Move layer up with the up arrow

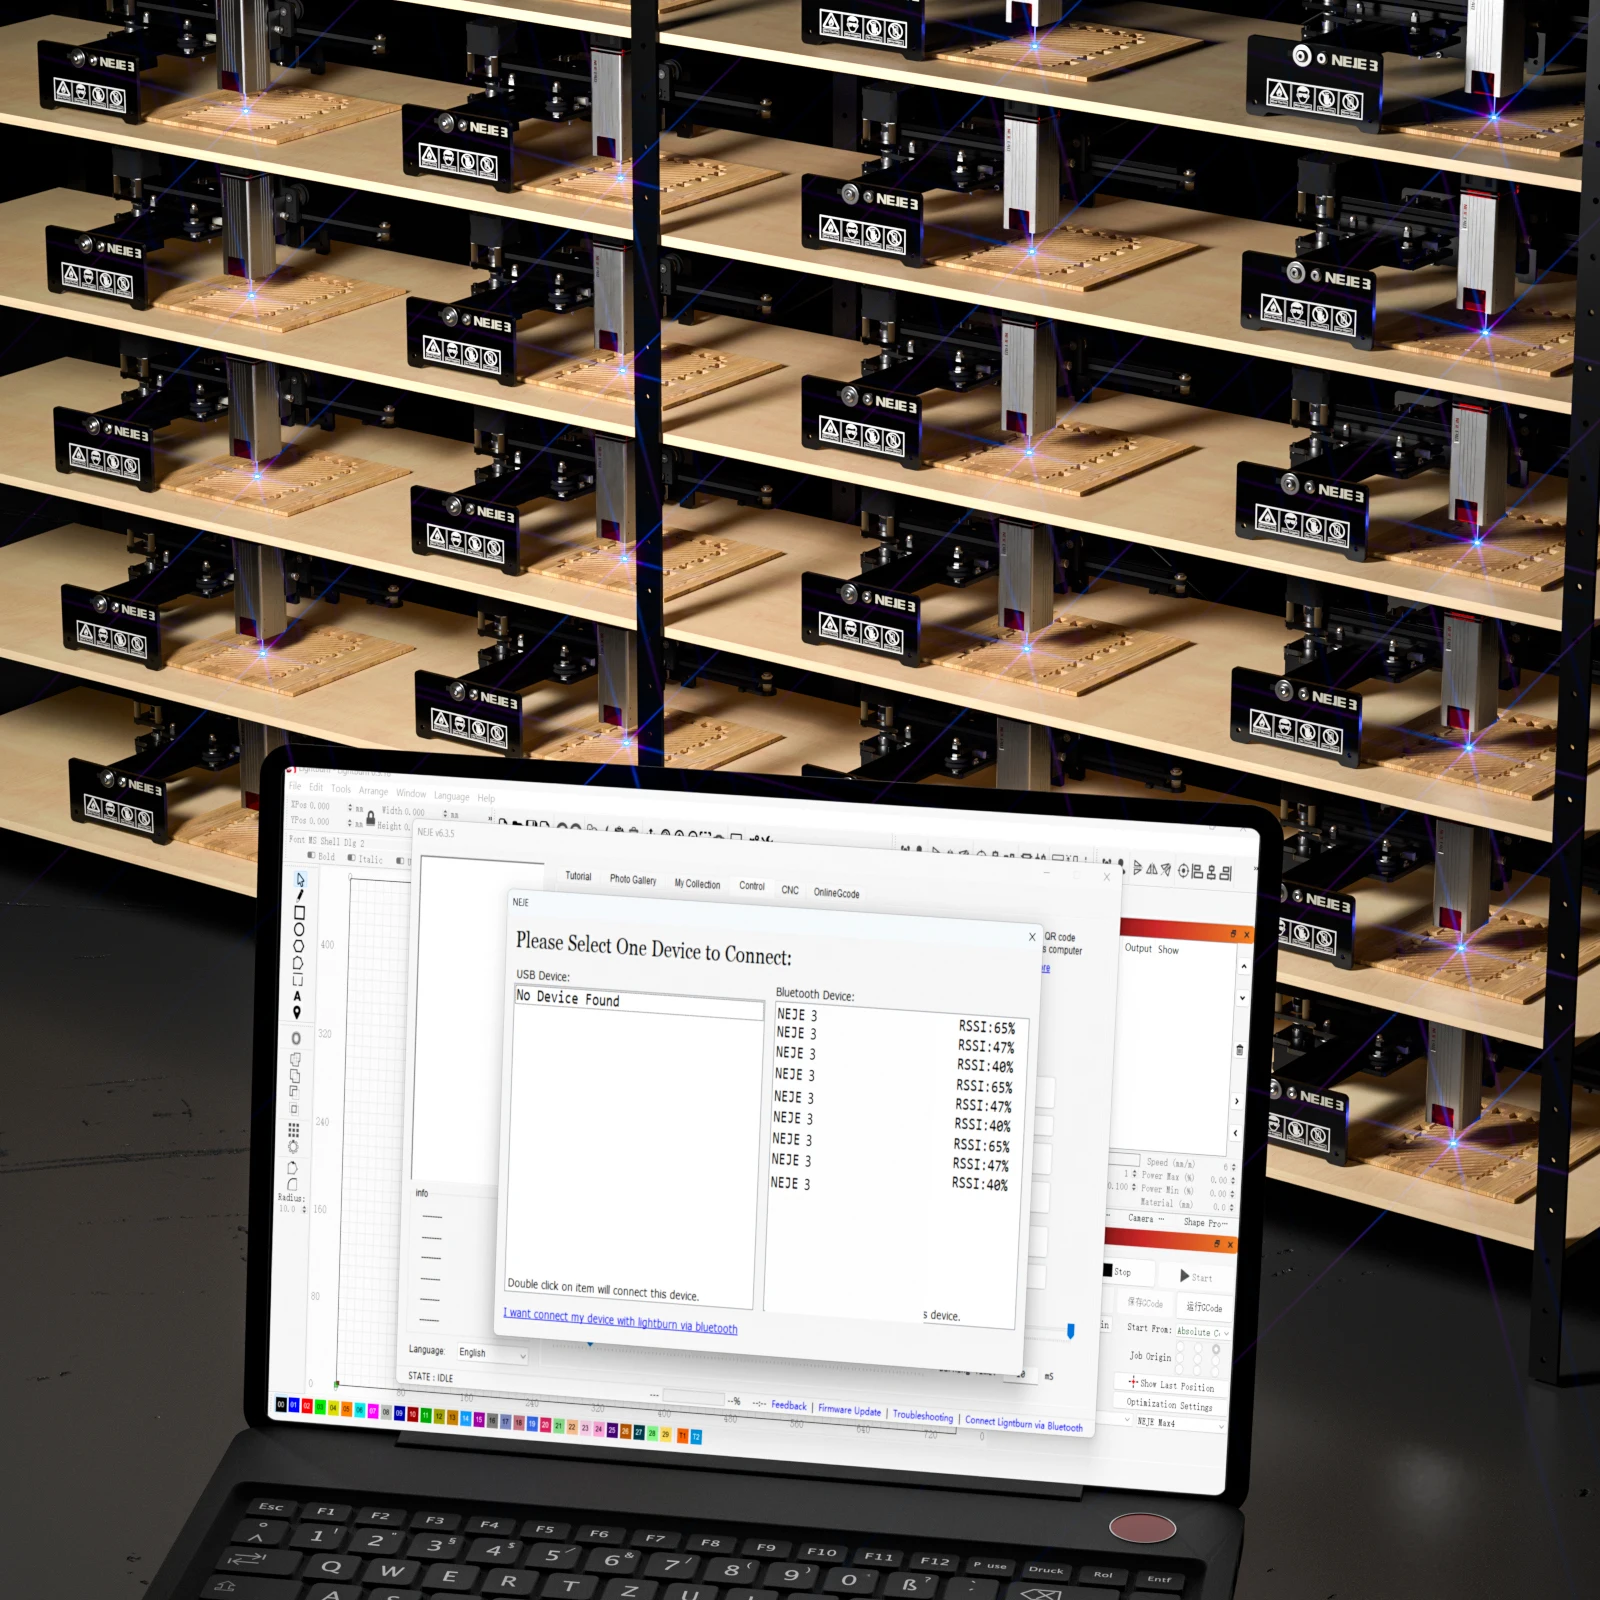click(1244, 966)
